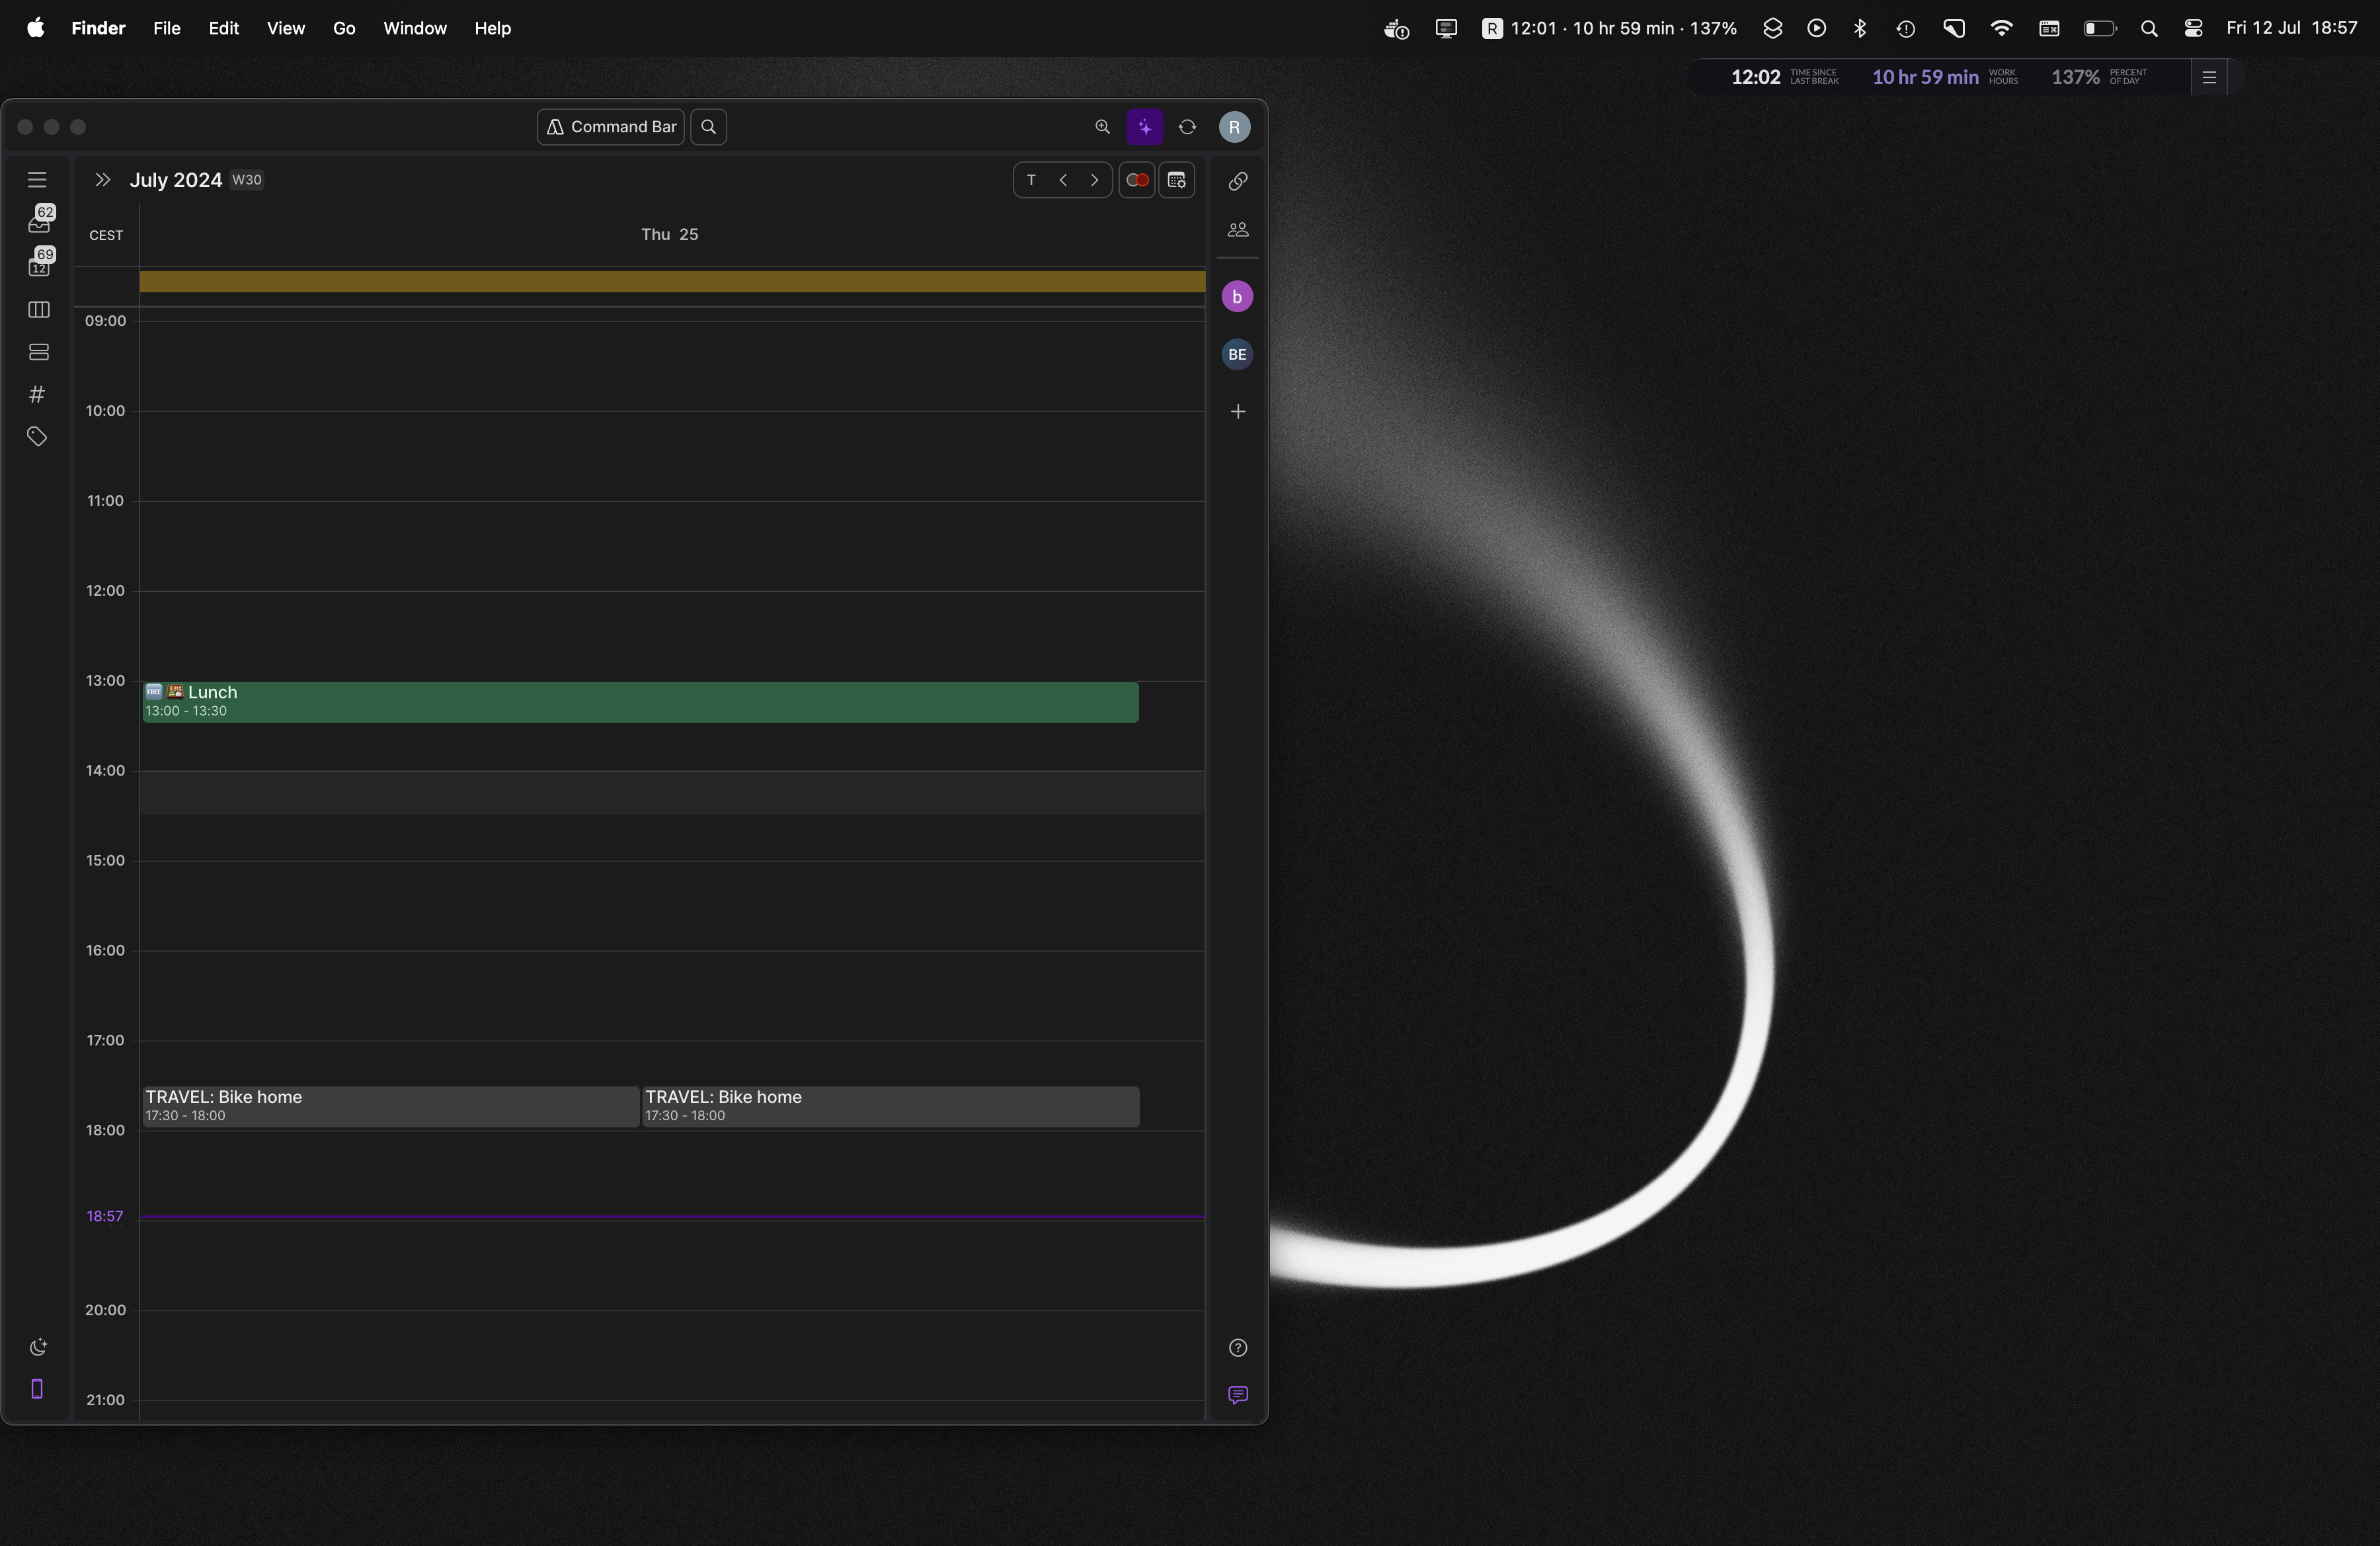Click the search button next to Command Bar
2380x1546 pixels.
click(708, 127)
